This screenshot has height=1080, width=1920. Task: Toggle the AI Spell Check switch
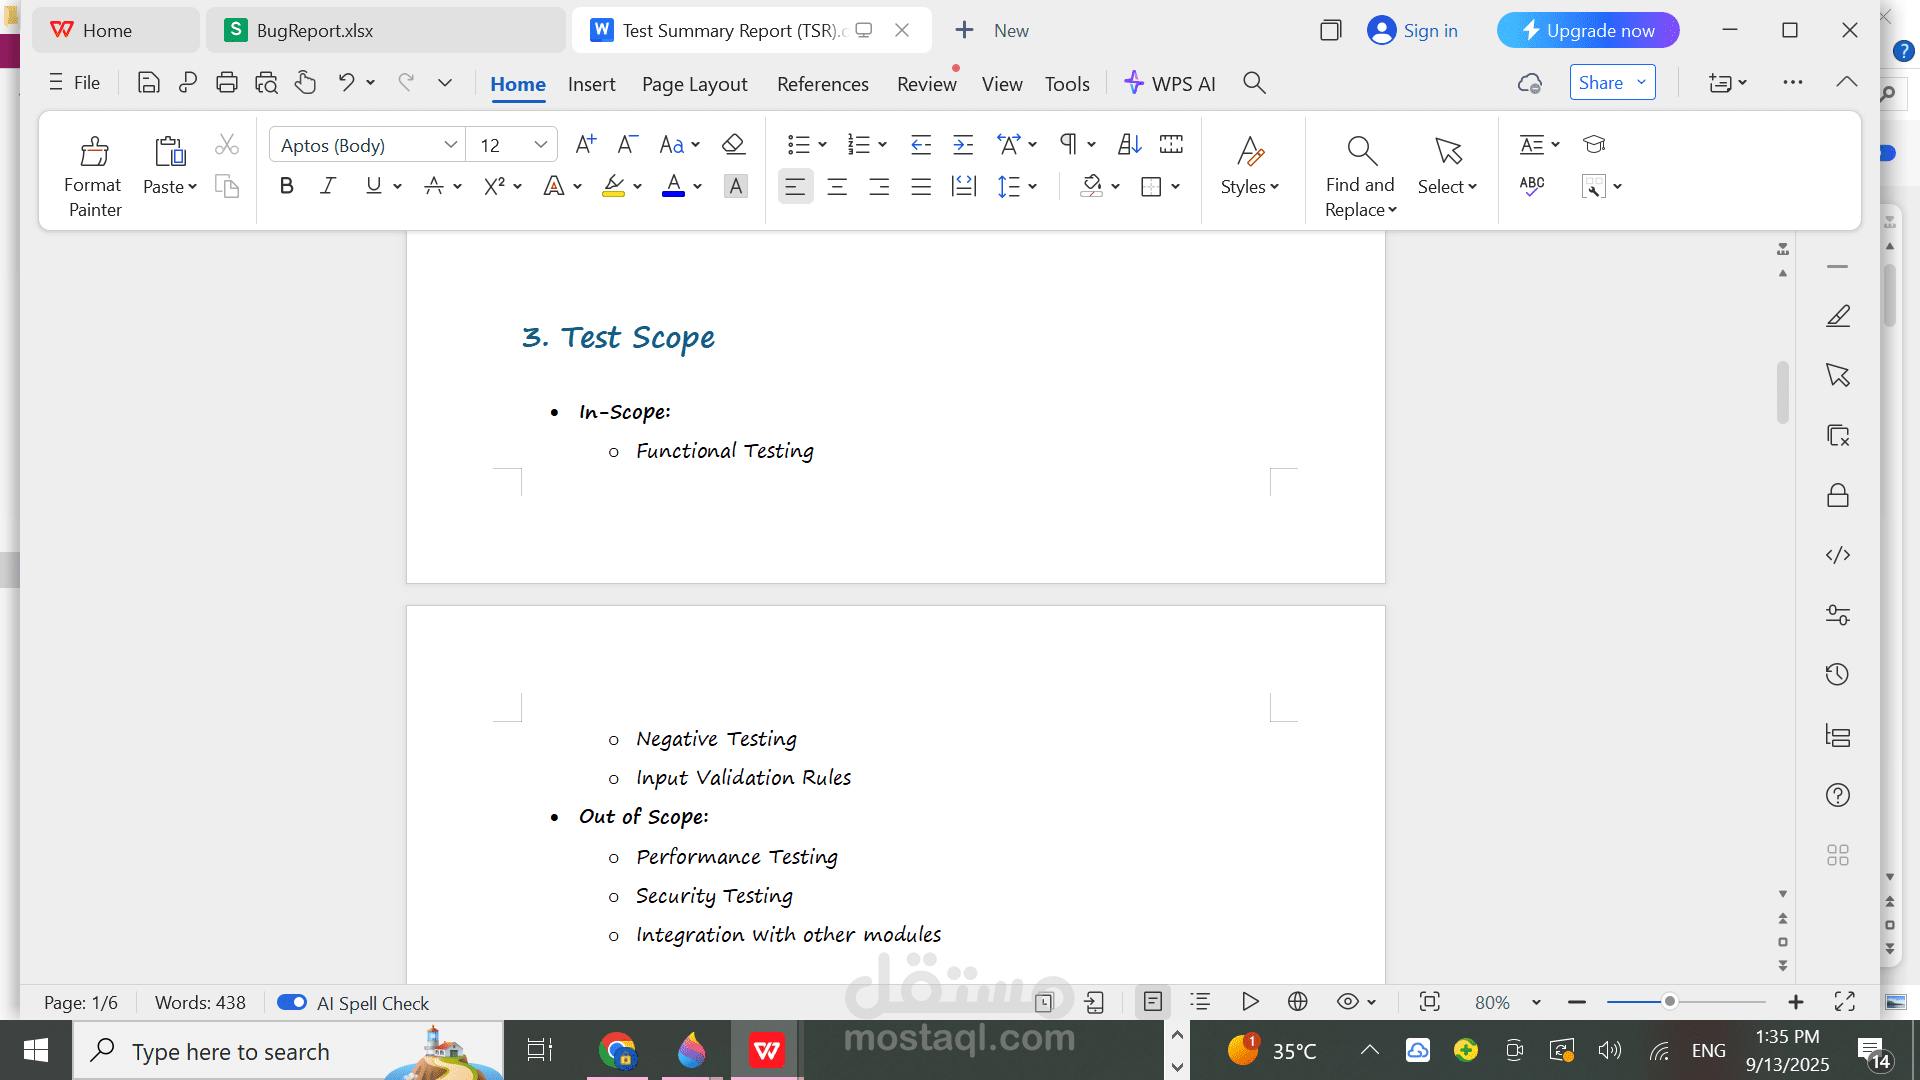tap(292, 1002)
